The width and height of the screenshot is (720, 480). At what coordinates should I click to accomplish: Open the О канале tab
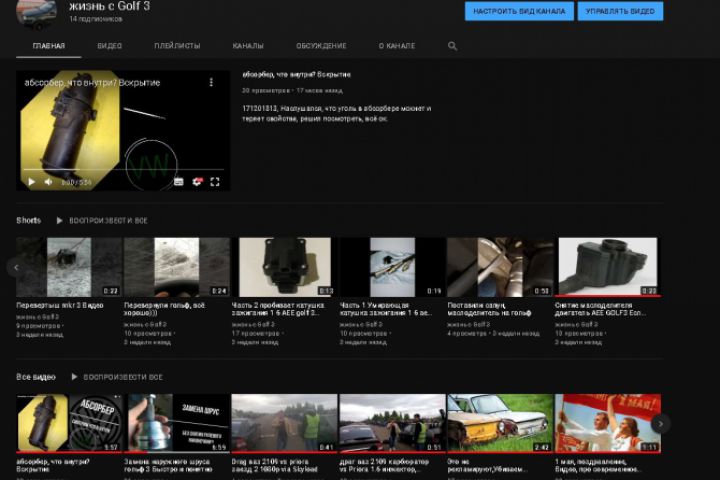click(x=397, y=46)
